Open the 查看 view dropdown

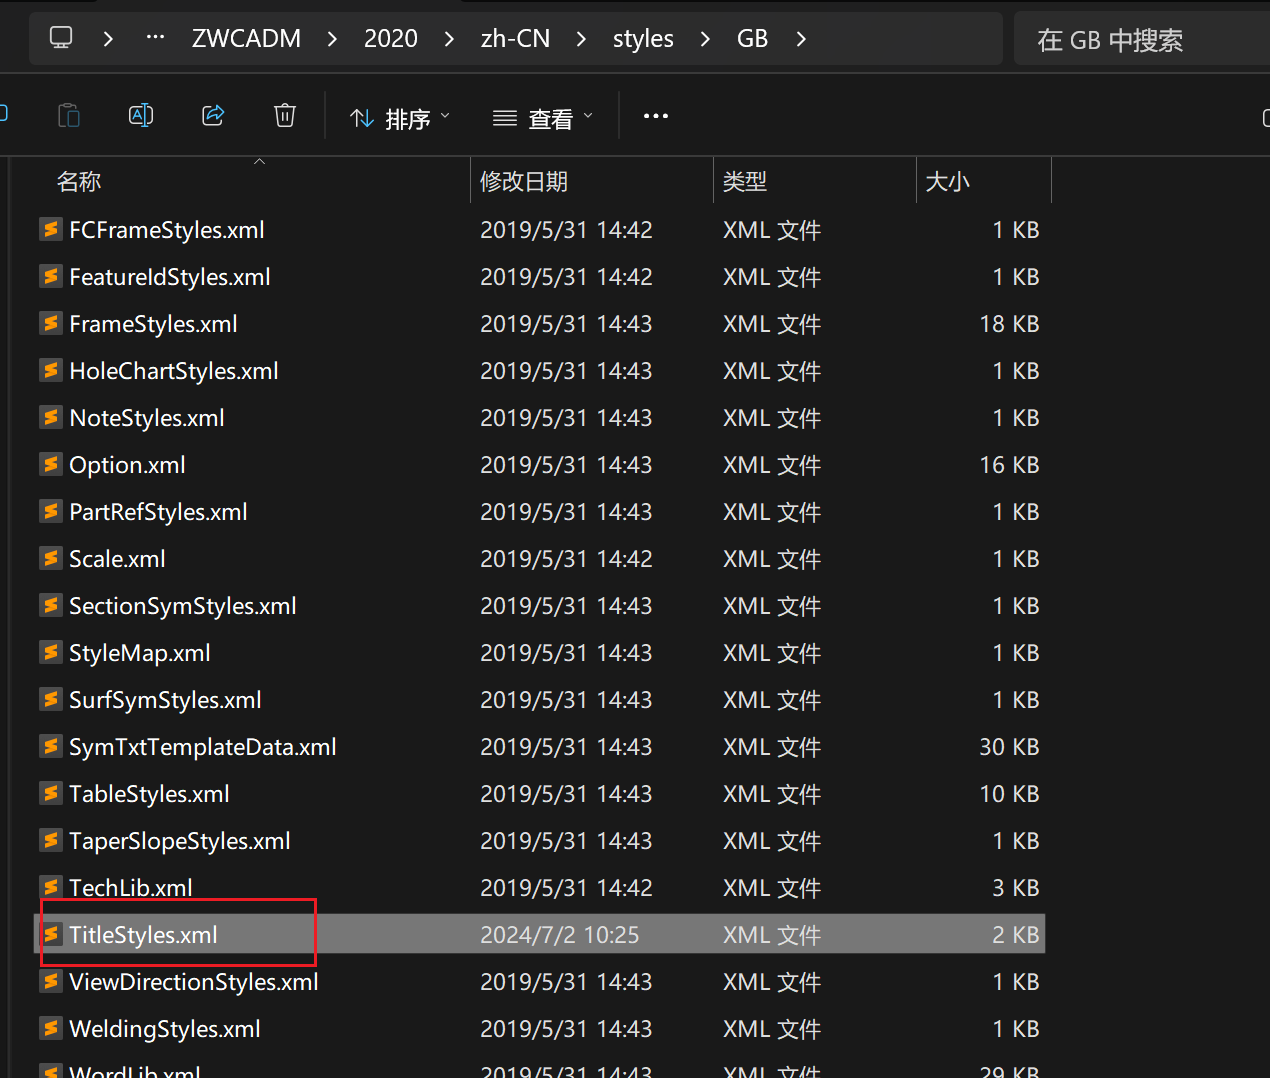click(x=543, y=119)
